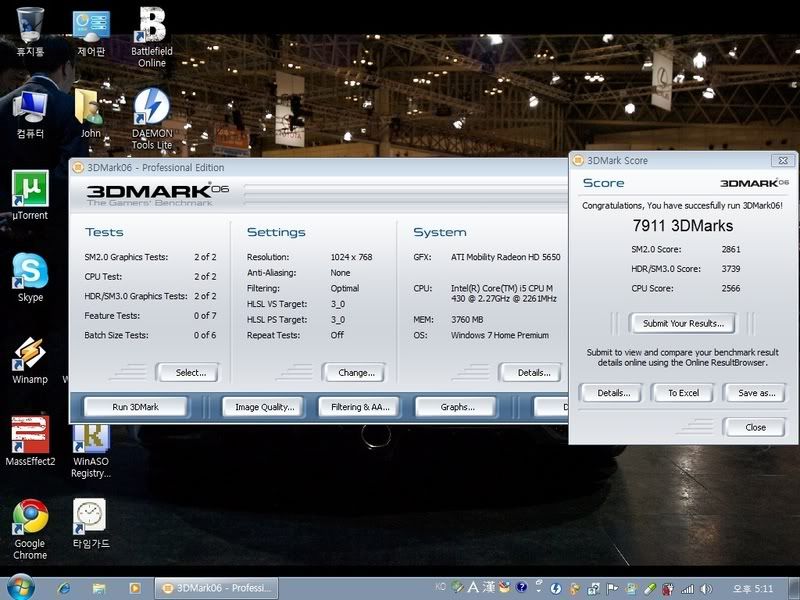Open the Skype desktop shortcut
Screen dimensions: 800x600
[30, 271]
